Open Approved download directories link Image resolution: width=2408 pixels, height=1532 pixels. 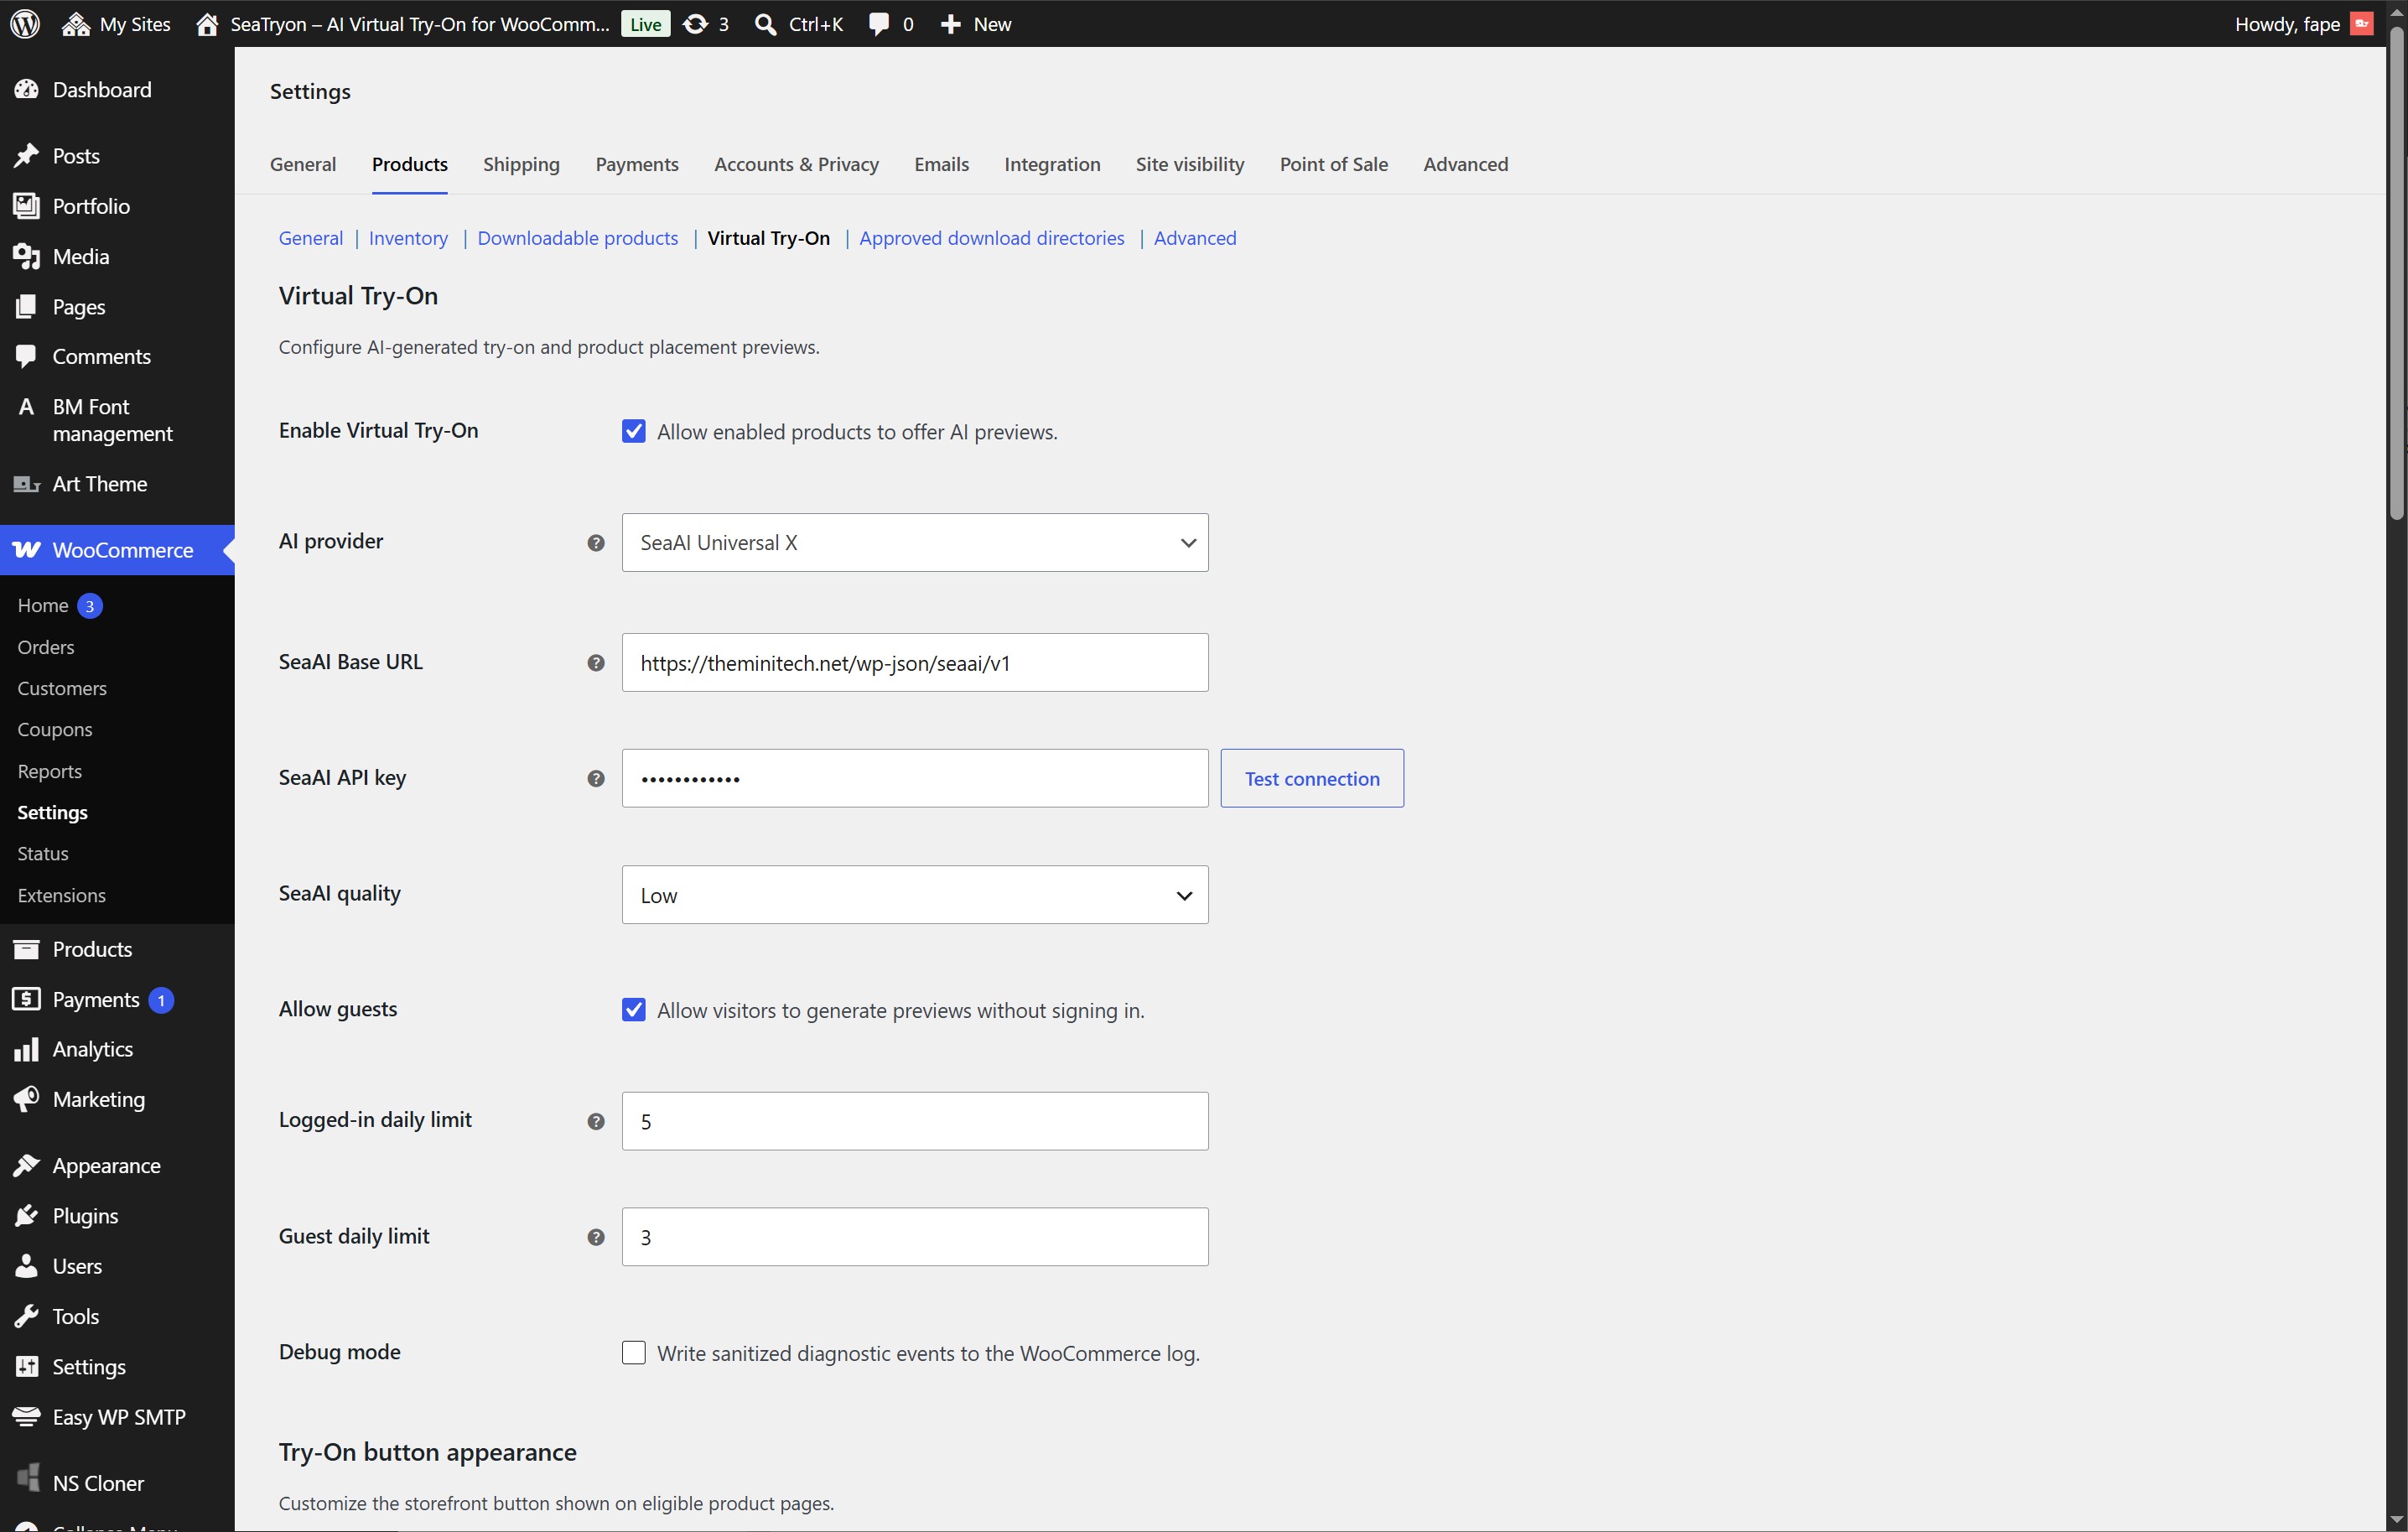(x=992, y=238)
